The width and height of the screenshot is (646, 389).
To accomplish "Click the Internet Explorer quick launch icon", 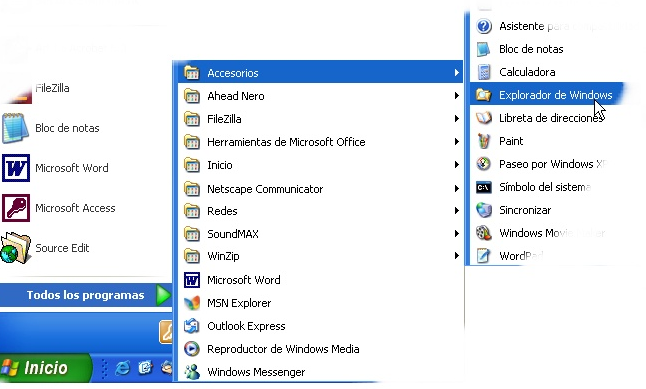I will point(123,368).
